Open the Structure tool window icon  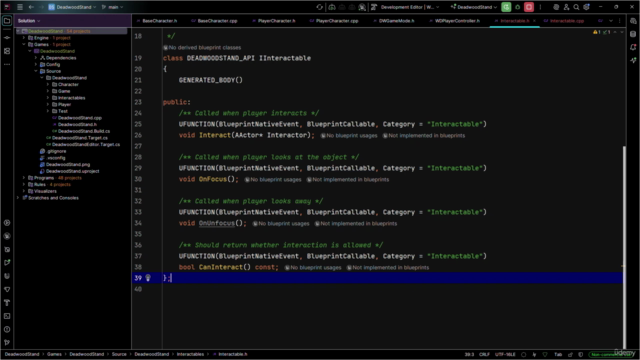point(7,51)
